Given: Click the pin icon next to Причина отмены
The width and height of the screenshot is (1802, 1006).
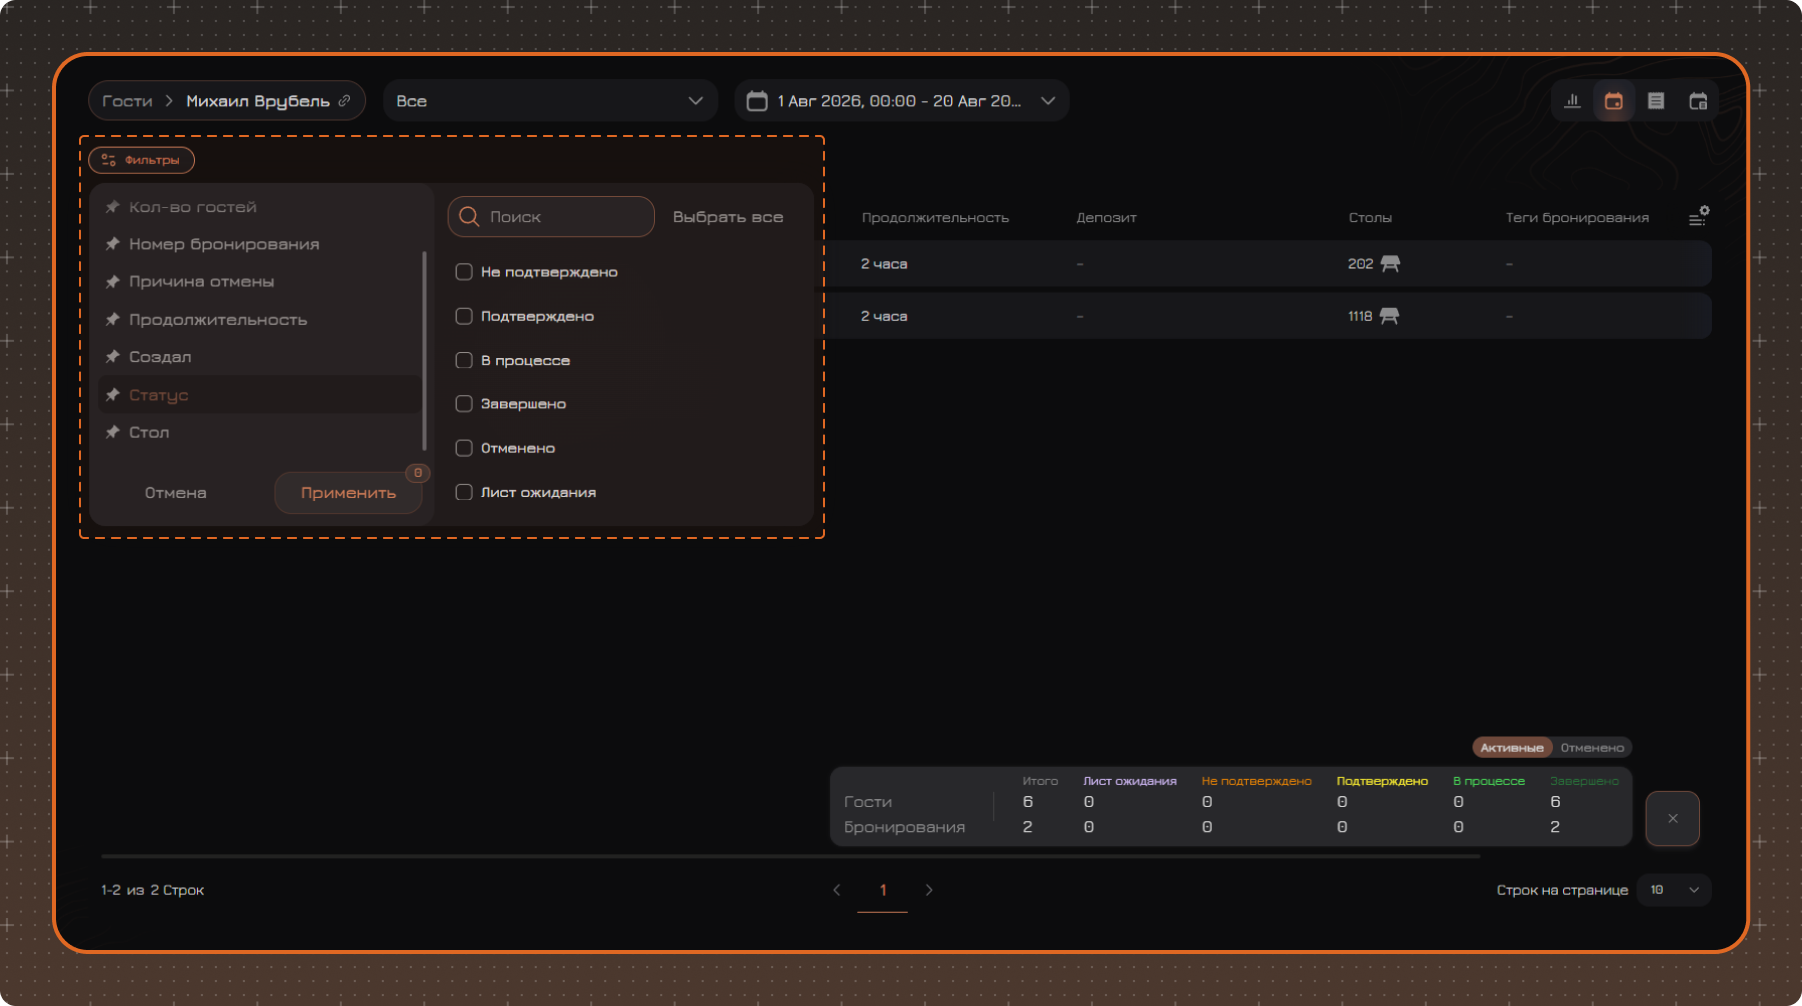Looking at the screenshot, I should tap(113, 282).
